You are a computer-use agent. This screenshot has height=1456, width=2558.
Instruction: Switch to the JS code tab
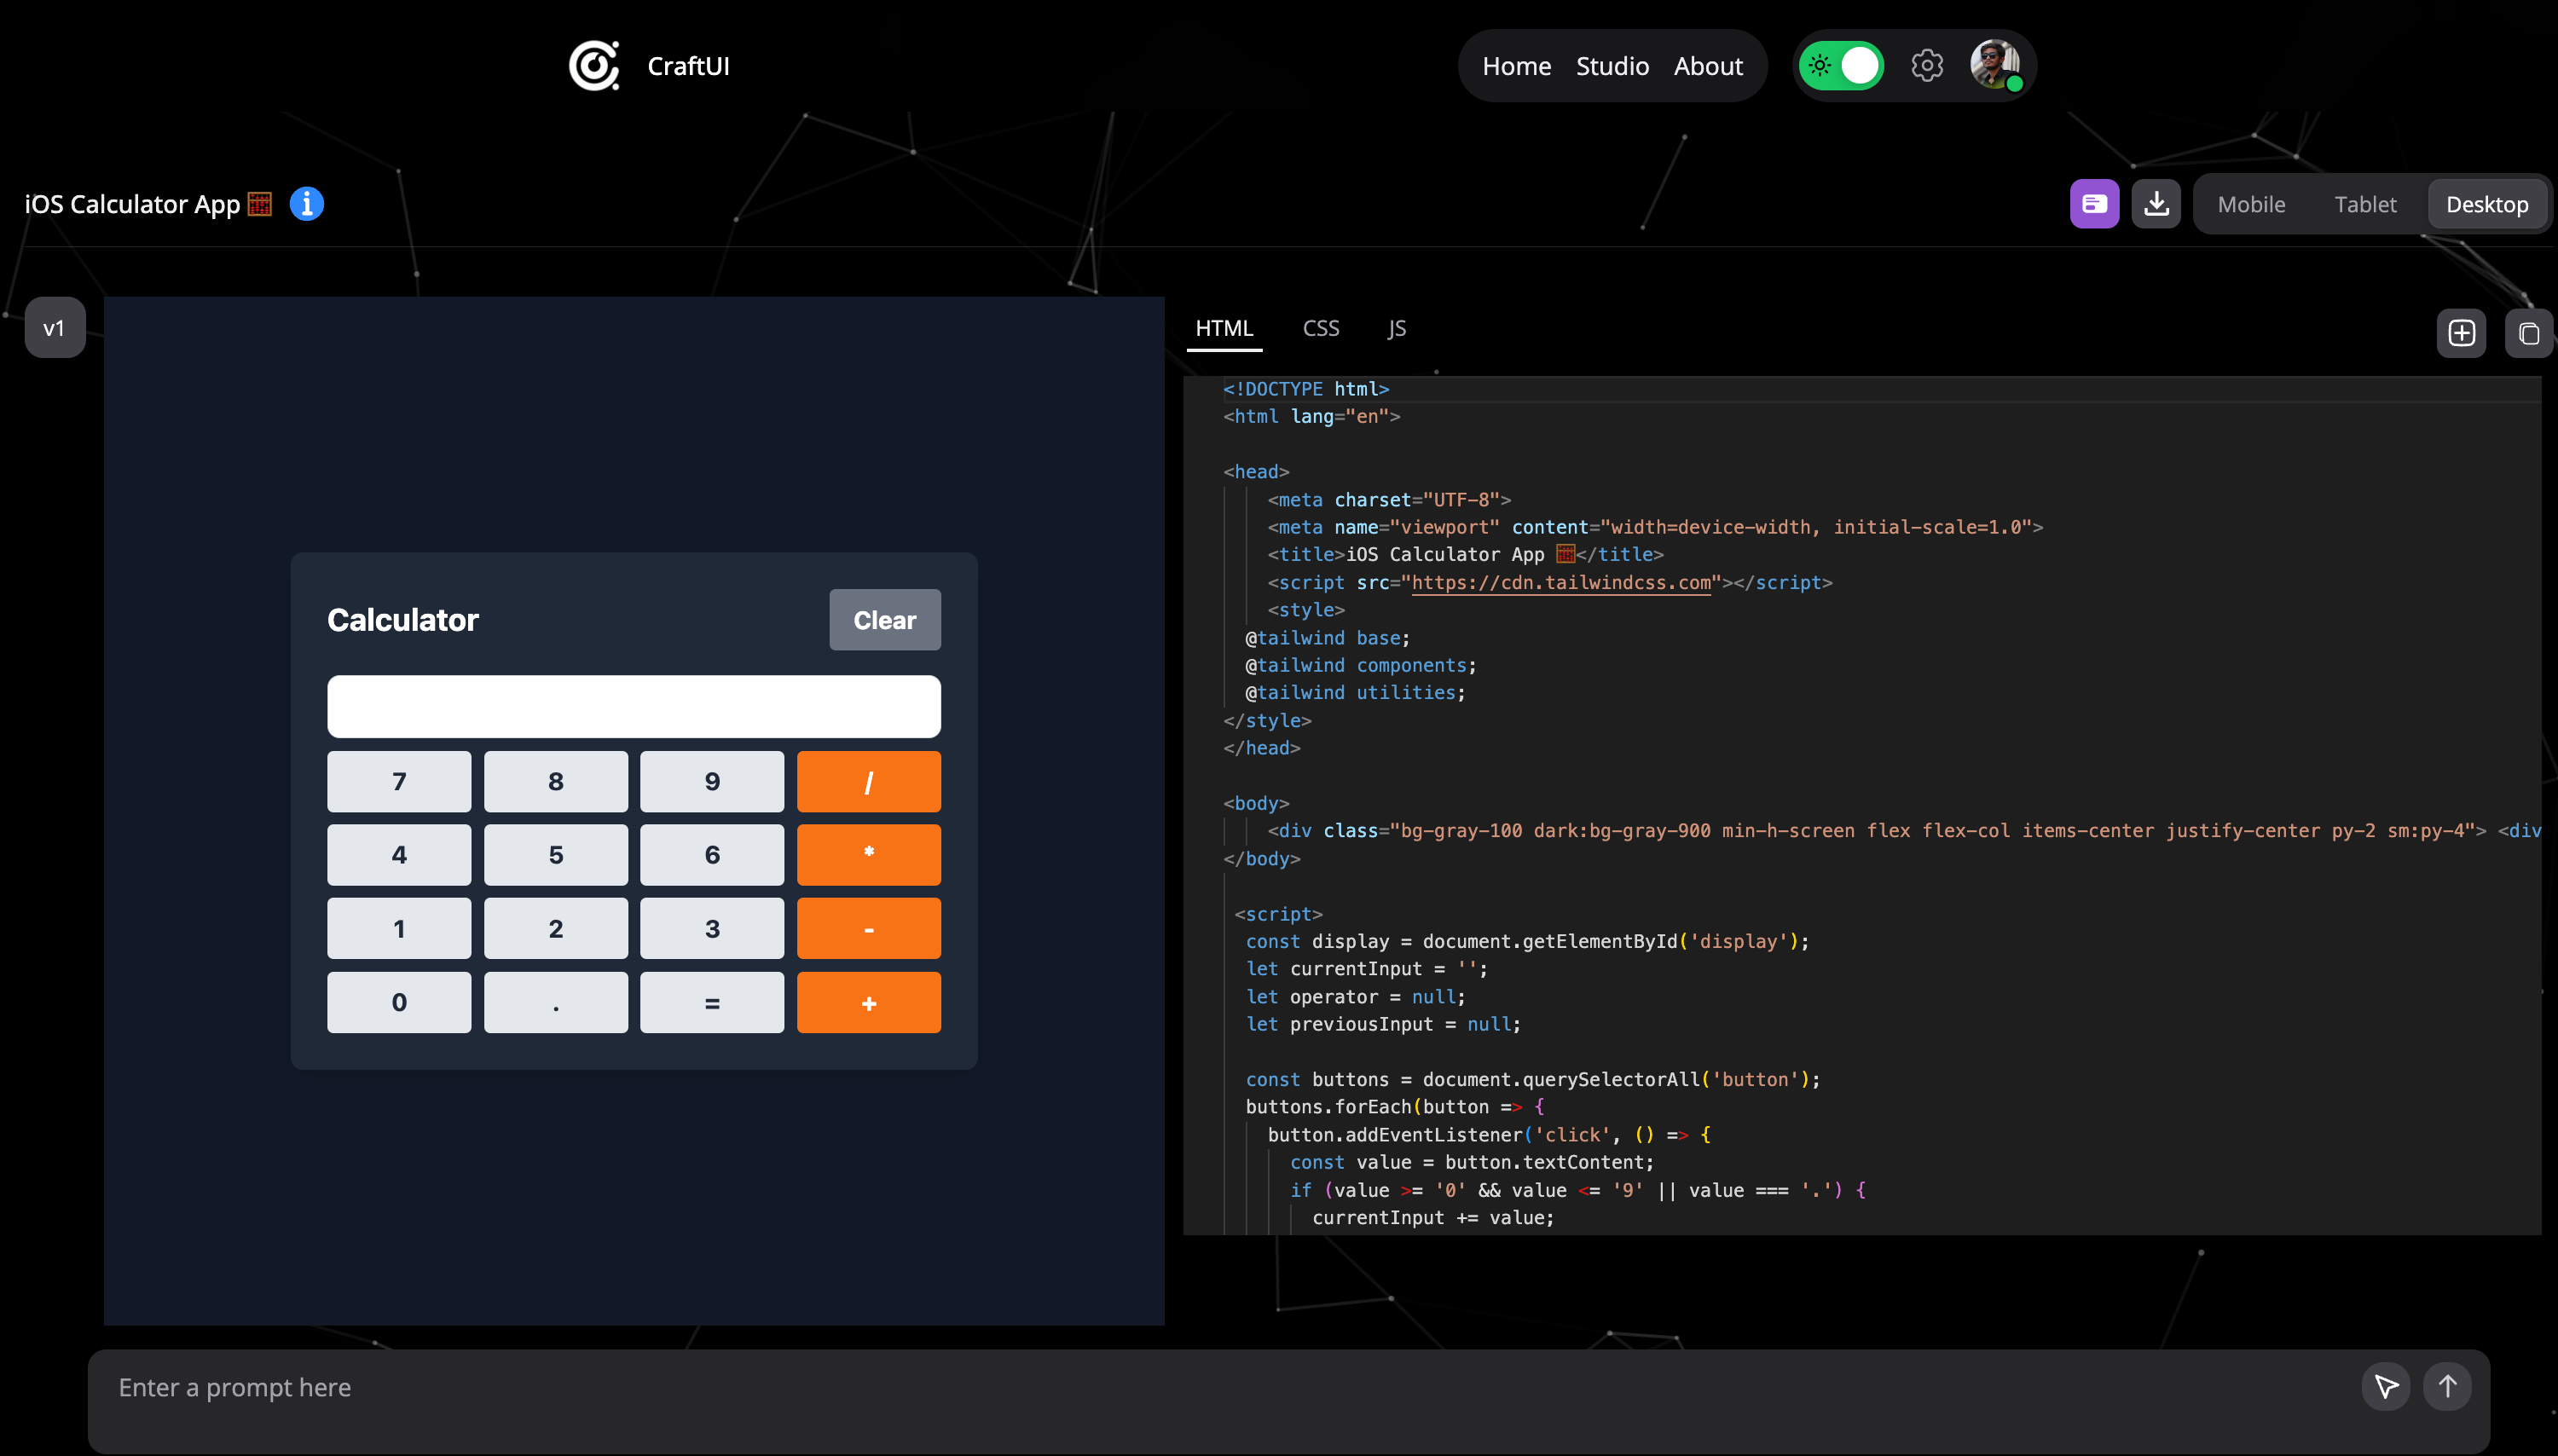click(x=1396, y=328)
